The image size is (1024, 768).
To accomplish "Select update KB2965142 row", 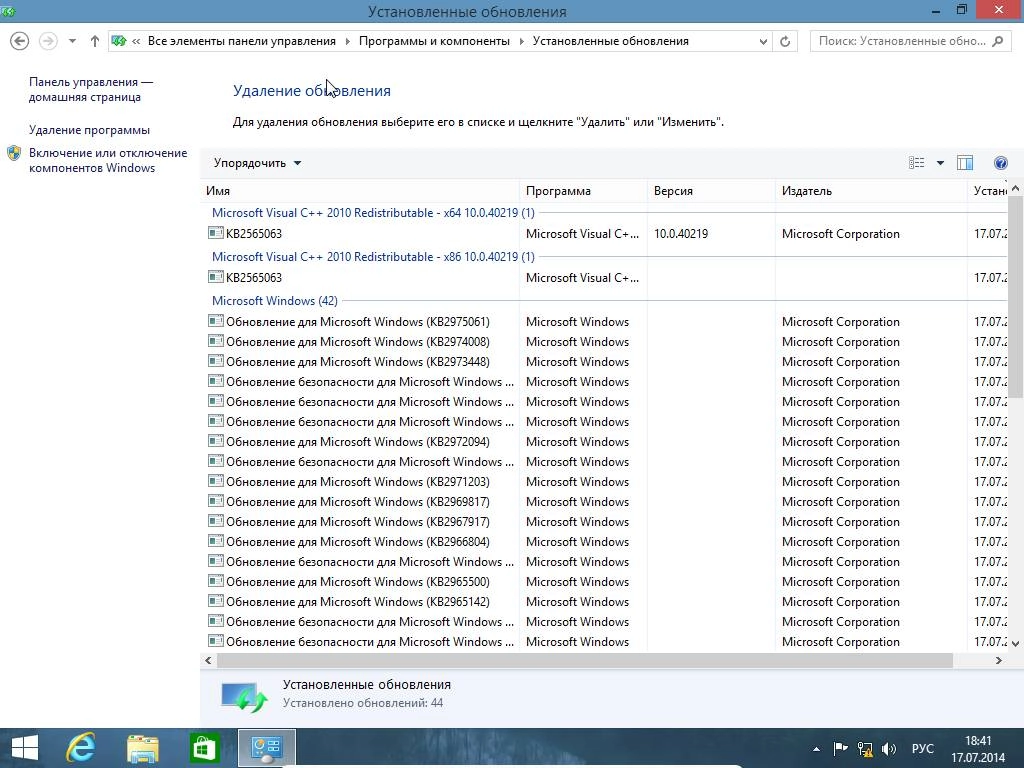I will 604,602.
